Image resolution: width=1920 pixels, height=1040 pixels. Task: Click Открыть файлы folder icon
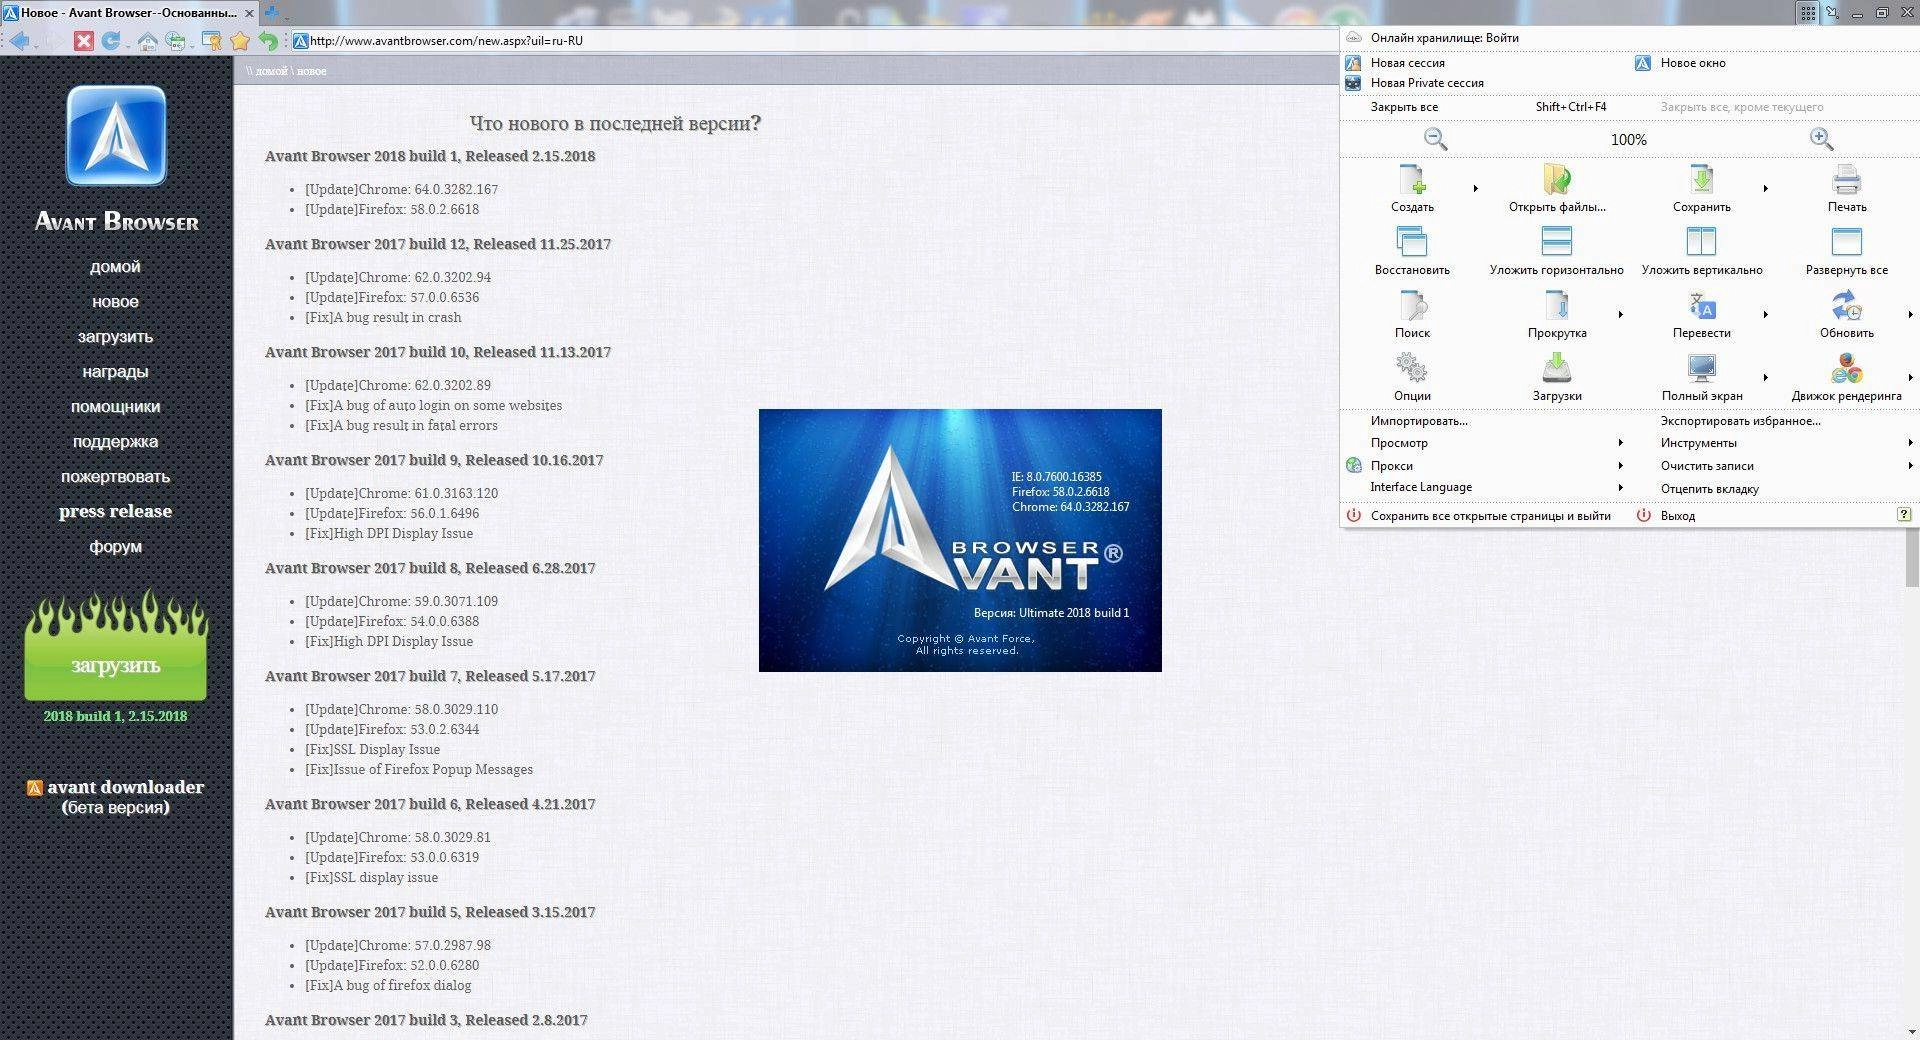(1557, 180)
